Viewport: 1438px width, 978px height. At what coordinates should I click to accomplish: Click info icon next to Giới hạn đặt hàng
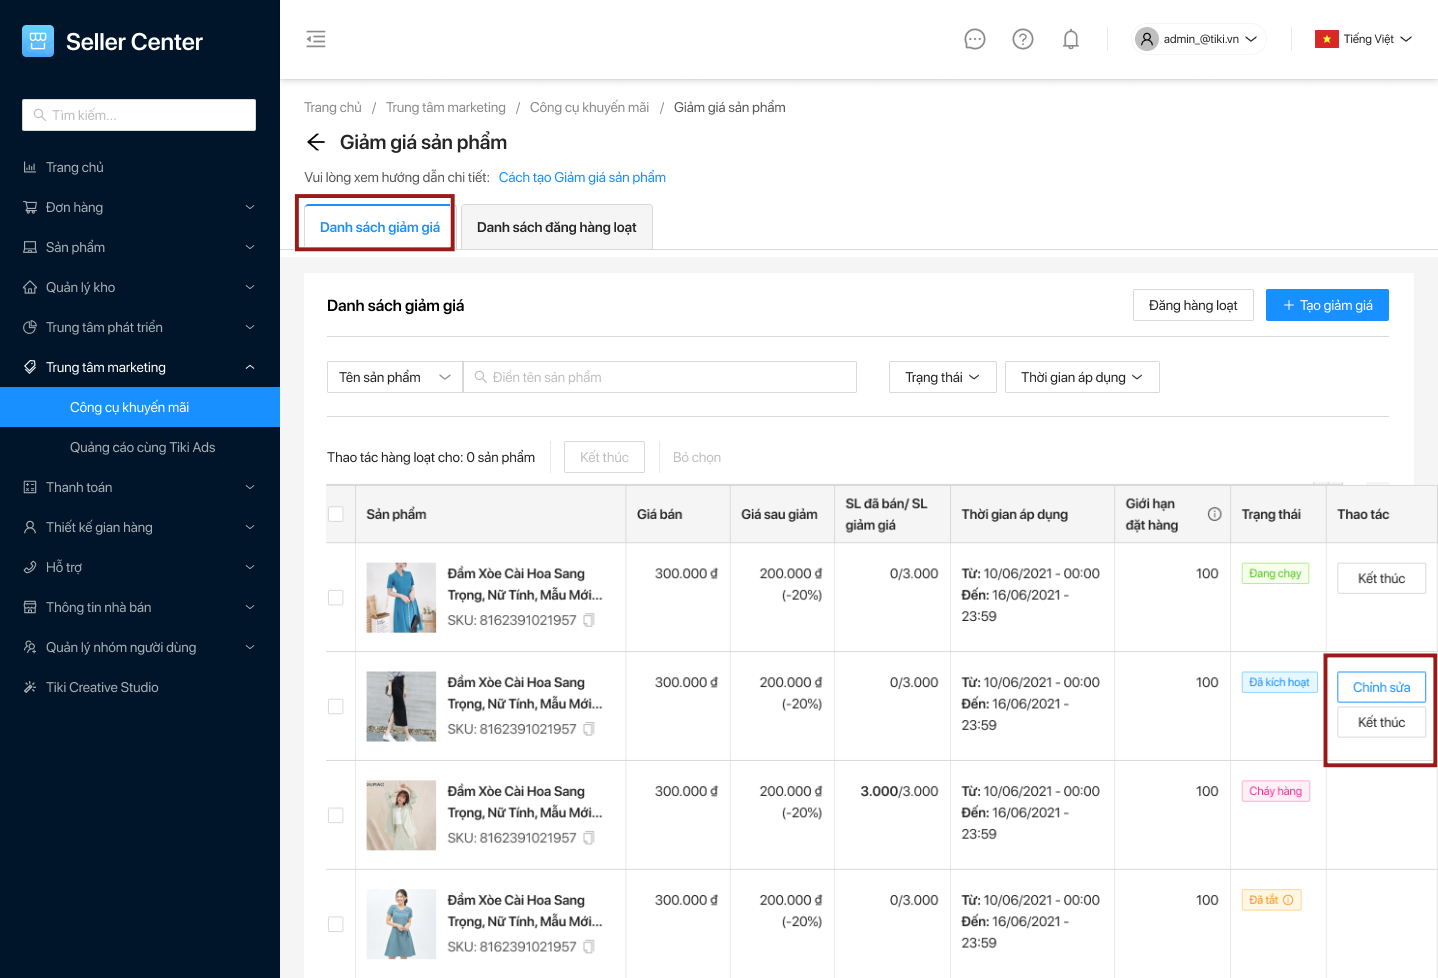click(1214, 514)
